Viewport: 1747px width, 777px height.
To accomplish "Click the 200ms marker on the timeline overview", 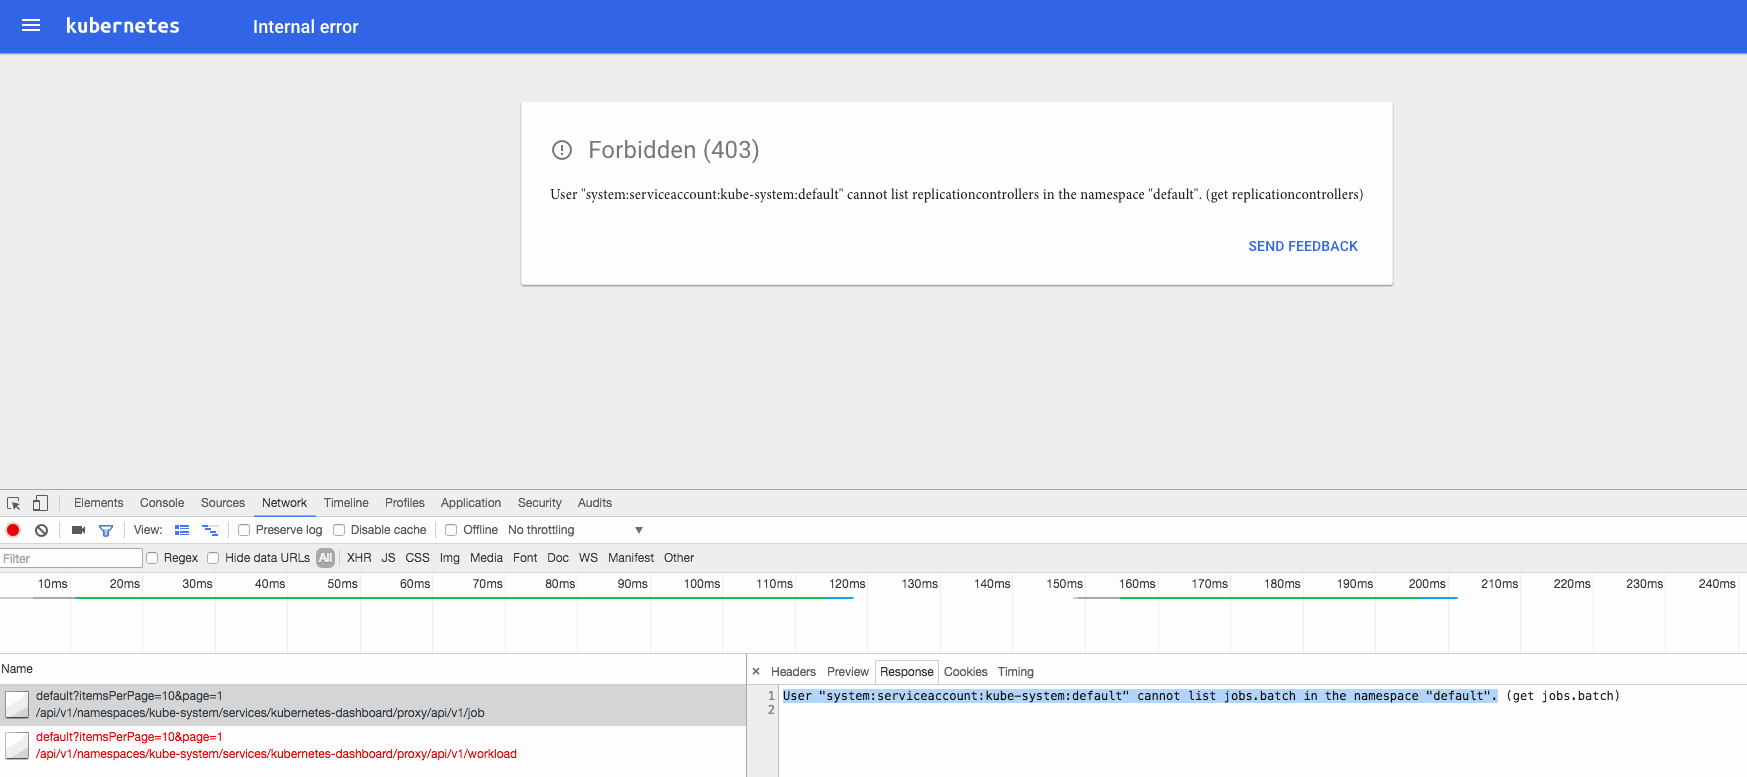I will tap(1427, 584).
